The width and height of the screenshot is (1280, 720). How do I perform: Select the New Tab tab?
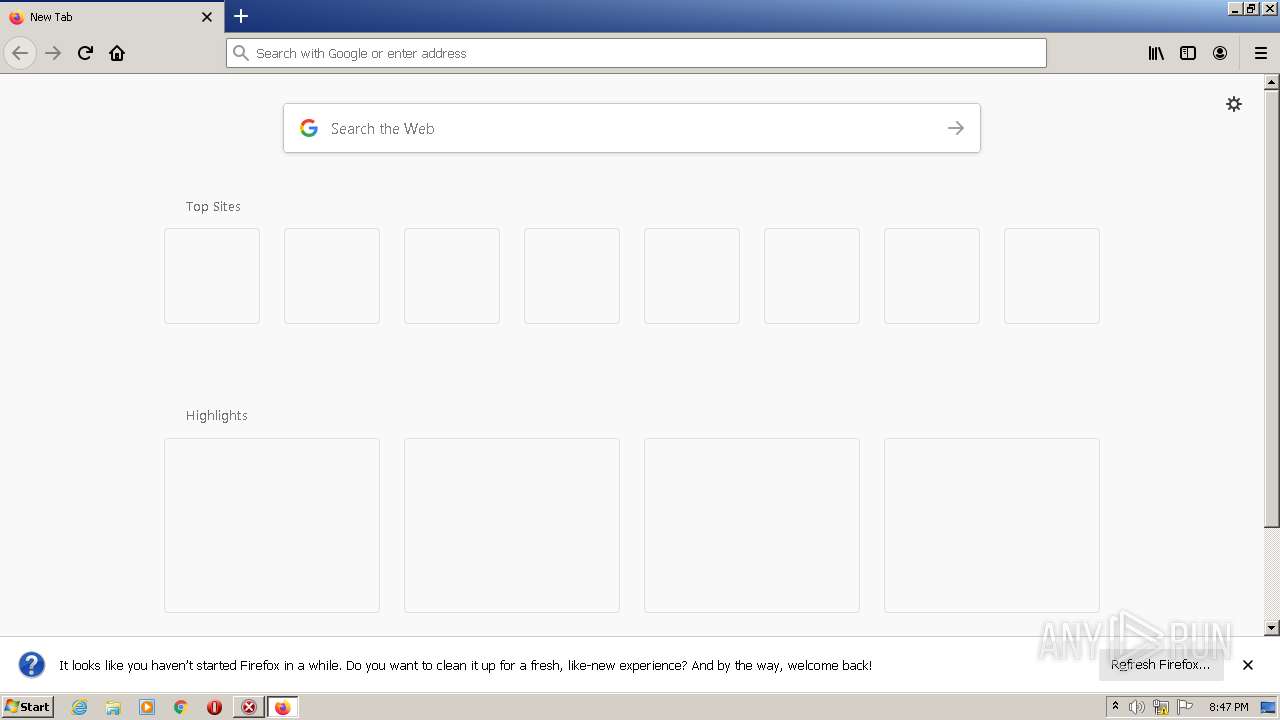(x=111, y=17)
